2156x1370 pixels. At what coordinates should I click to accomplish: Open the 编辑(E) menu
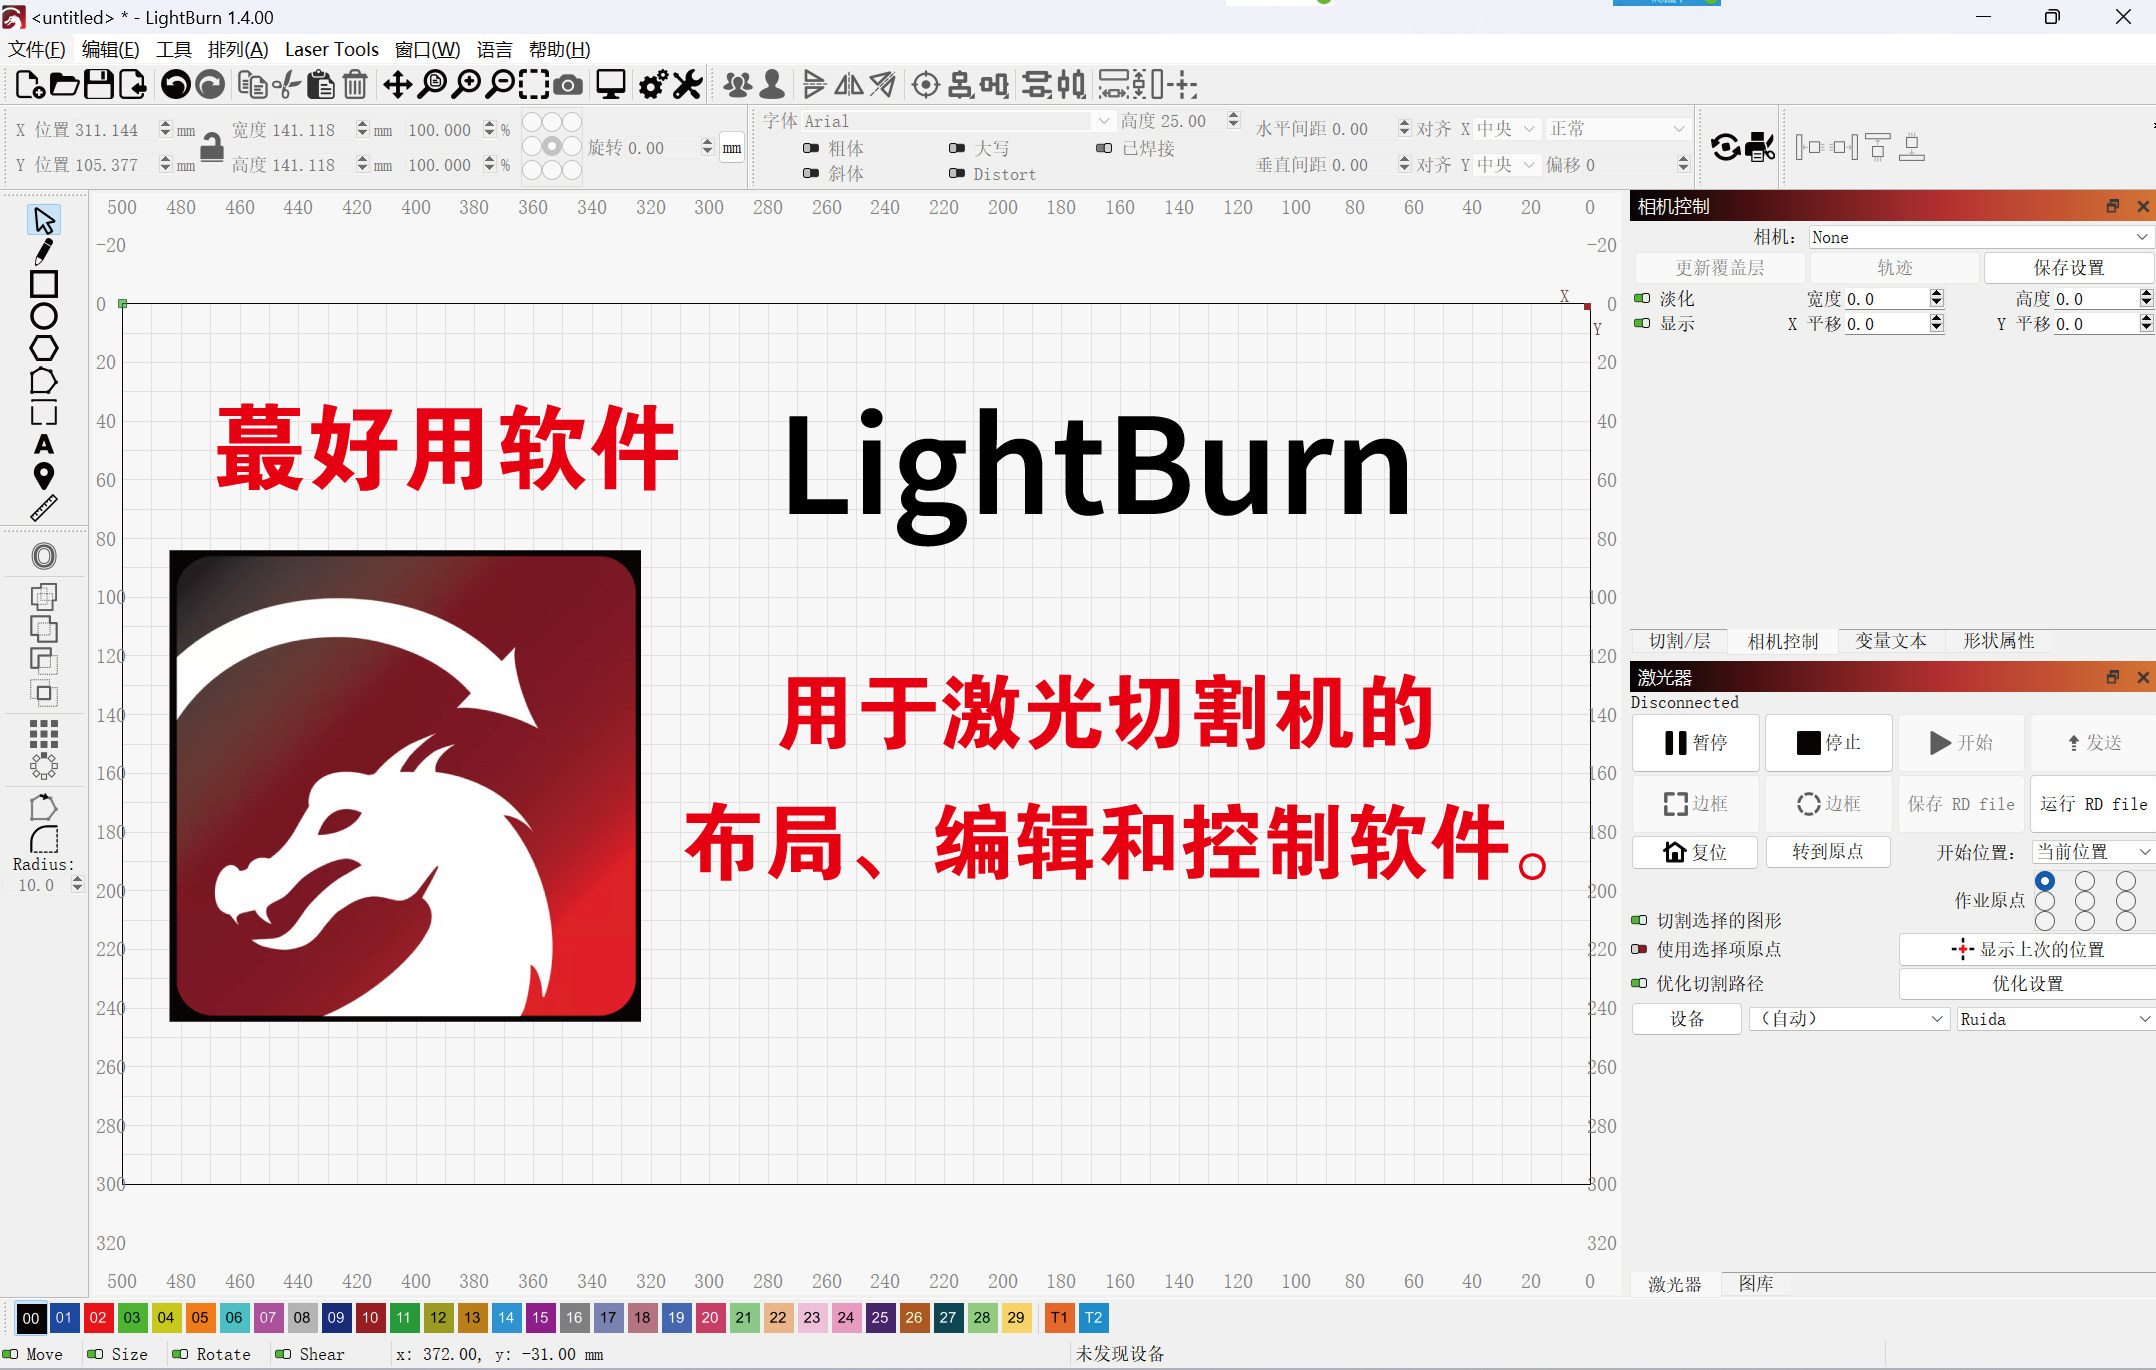111,49
